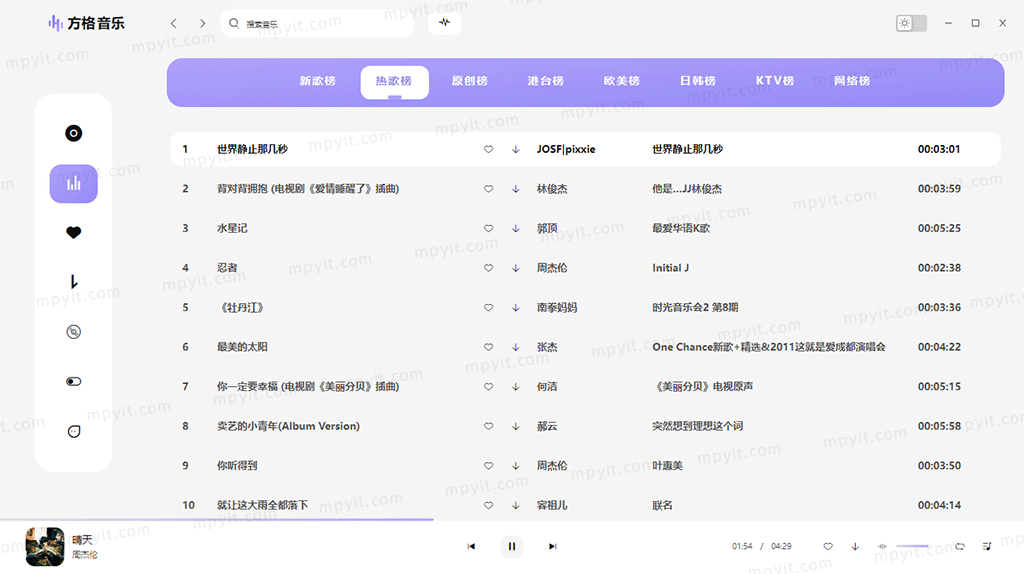
Task: Click the artist 南拳妈妈
Action: (x=556, y=308)
